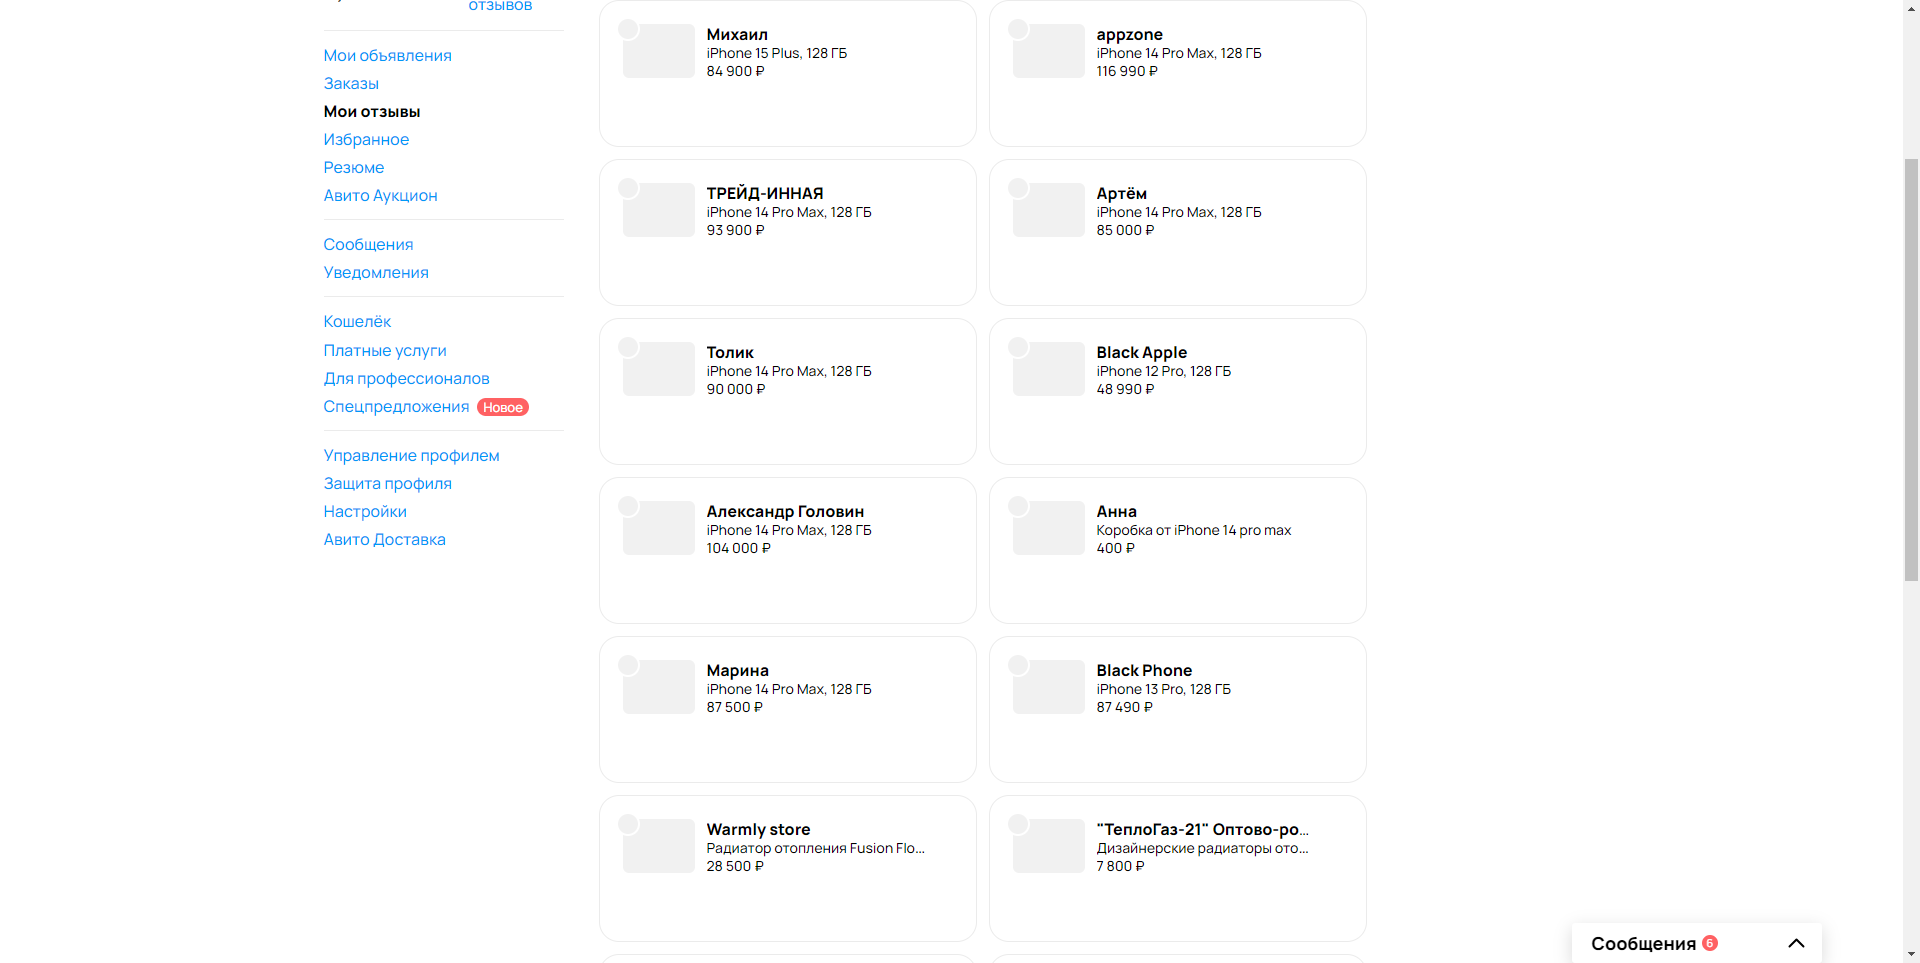Open Платные услуги
1920x963 pixels.
point(385,351)
